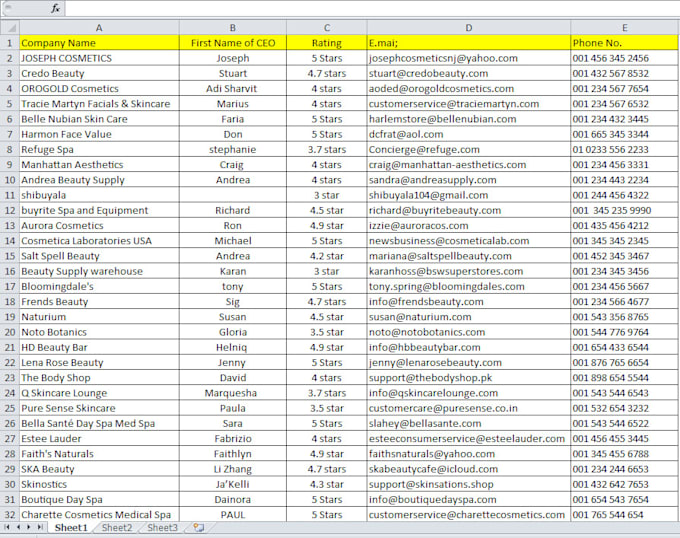Select phone number 01 0233 556 2233

coord(624,150)
